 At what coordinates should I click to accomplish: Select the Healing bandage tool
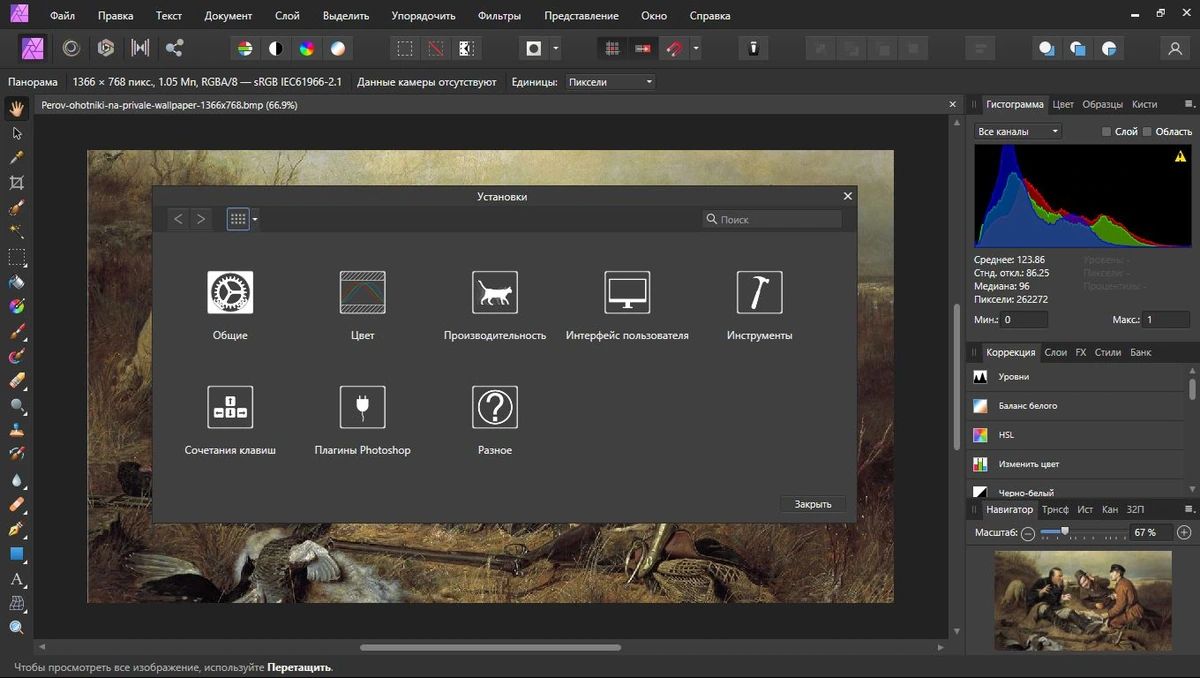click(16, 505)
